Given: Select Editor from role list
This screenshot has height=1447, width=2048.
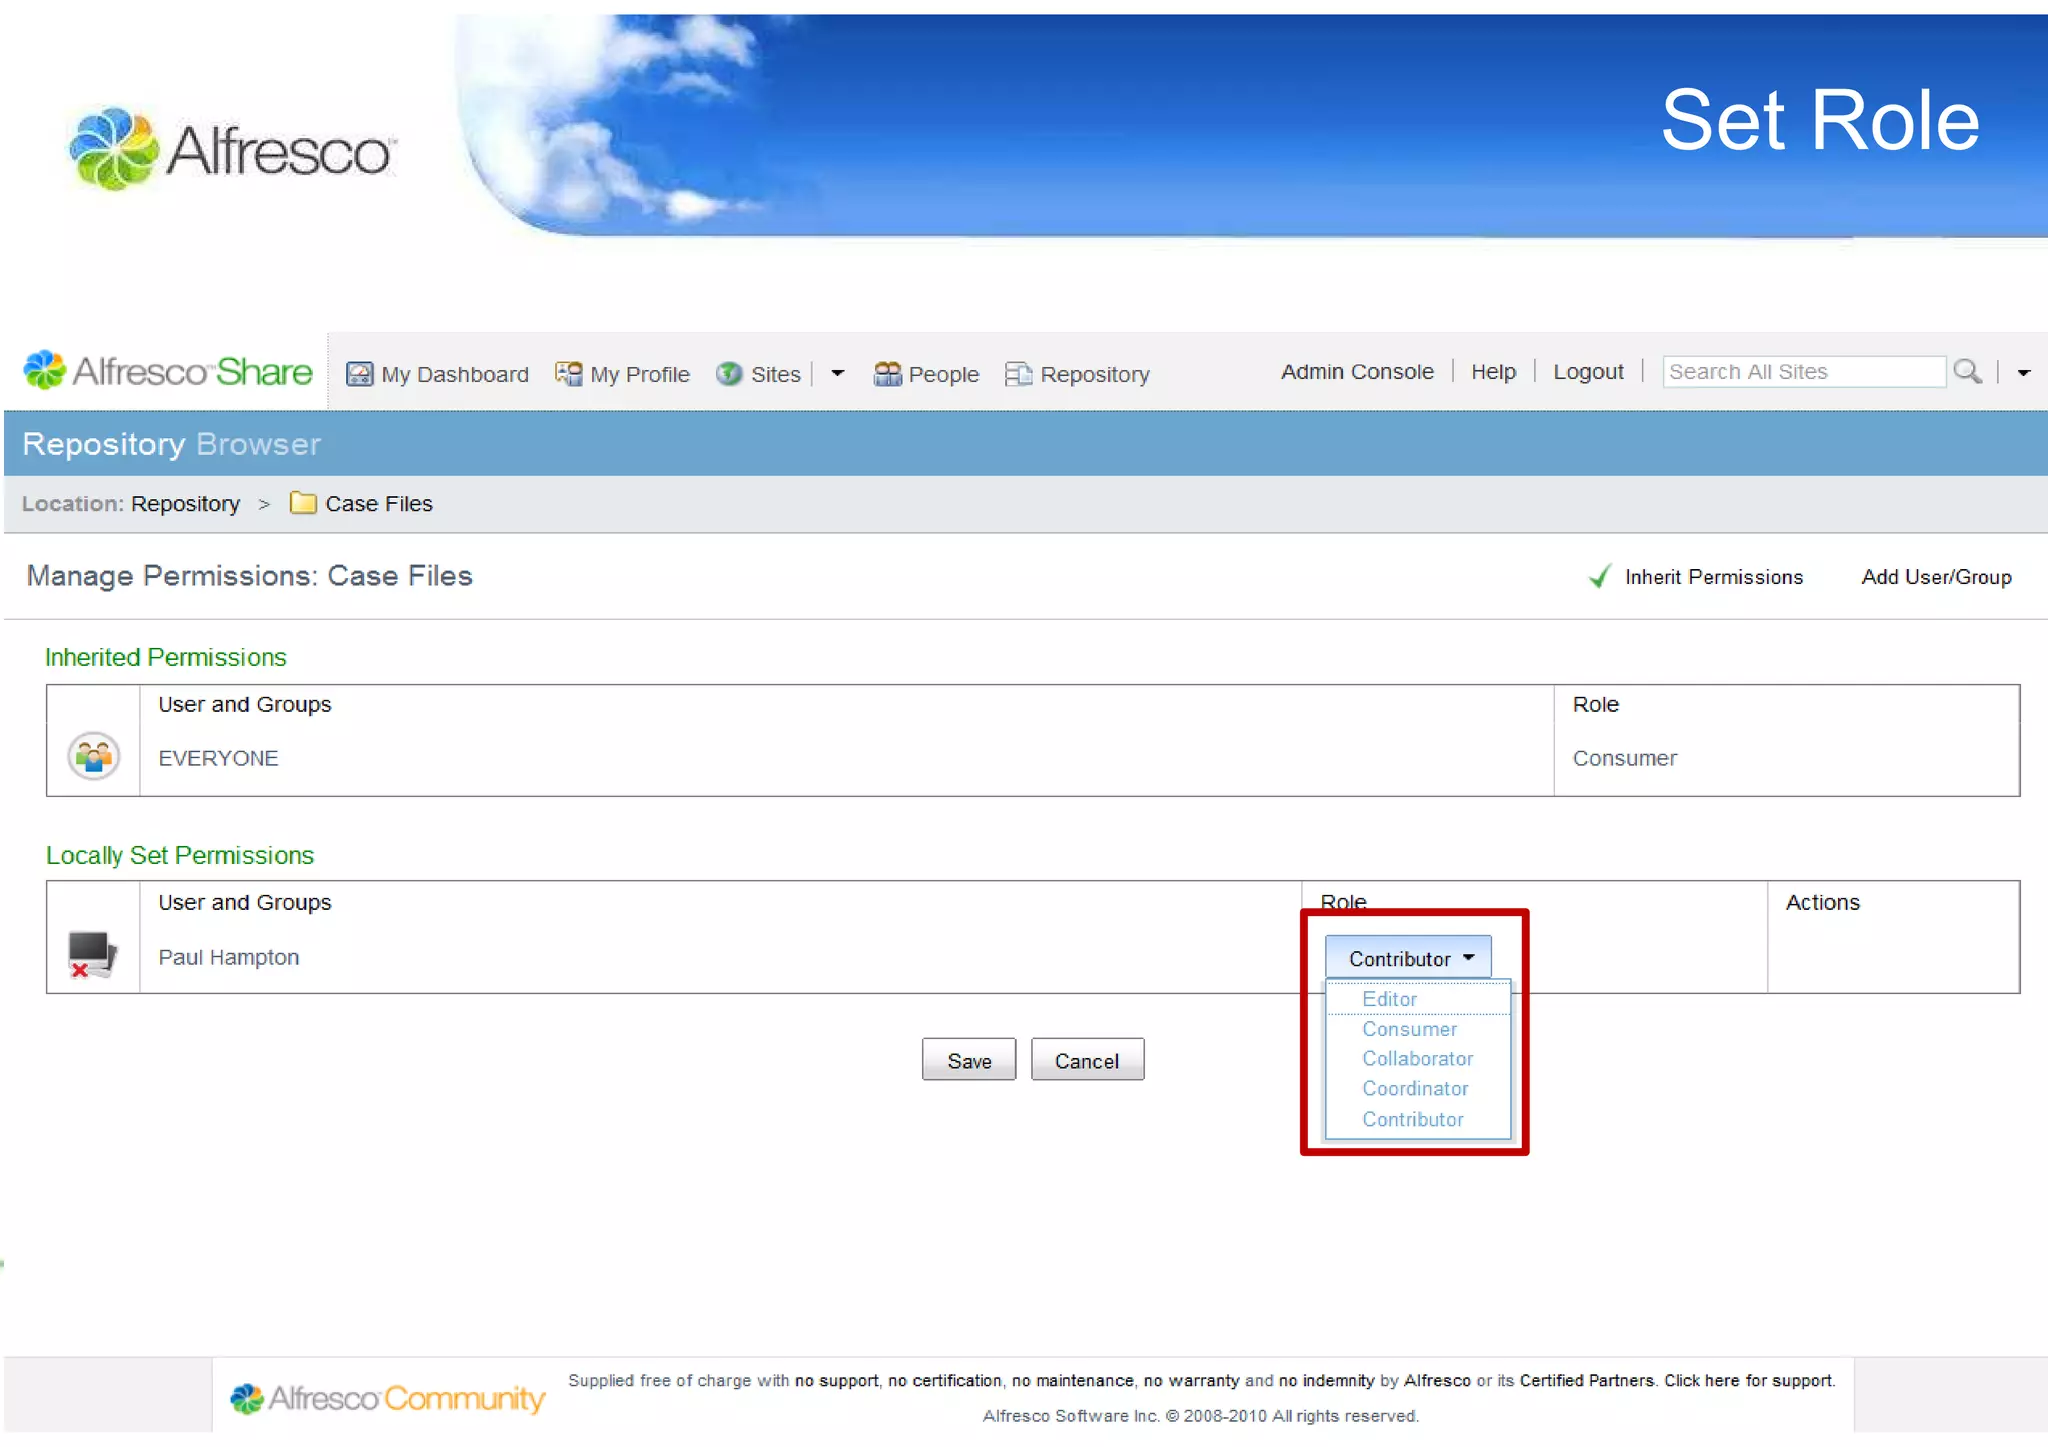Looking at the screenshot, I should tap(1389, 999).
